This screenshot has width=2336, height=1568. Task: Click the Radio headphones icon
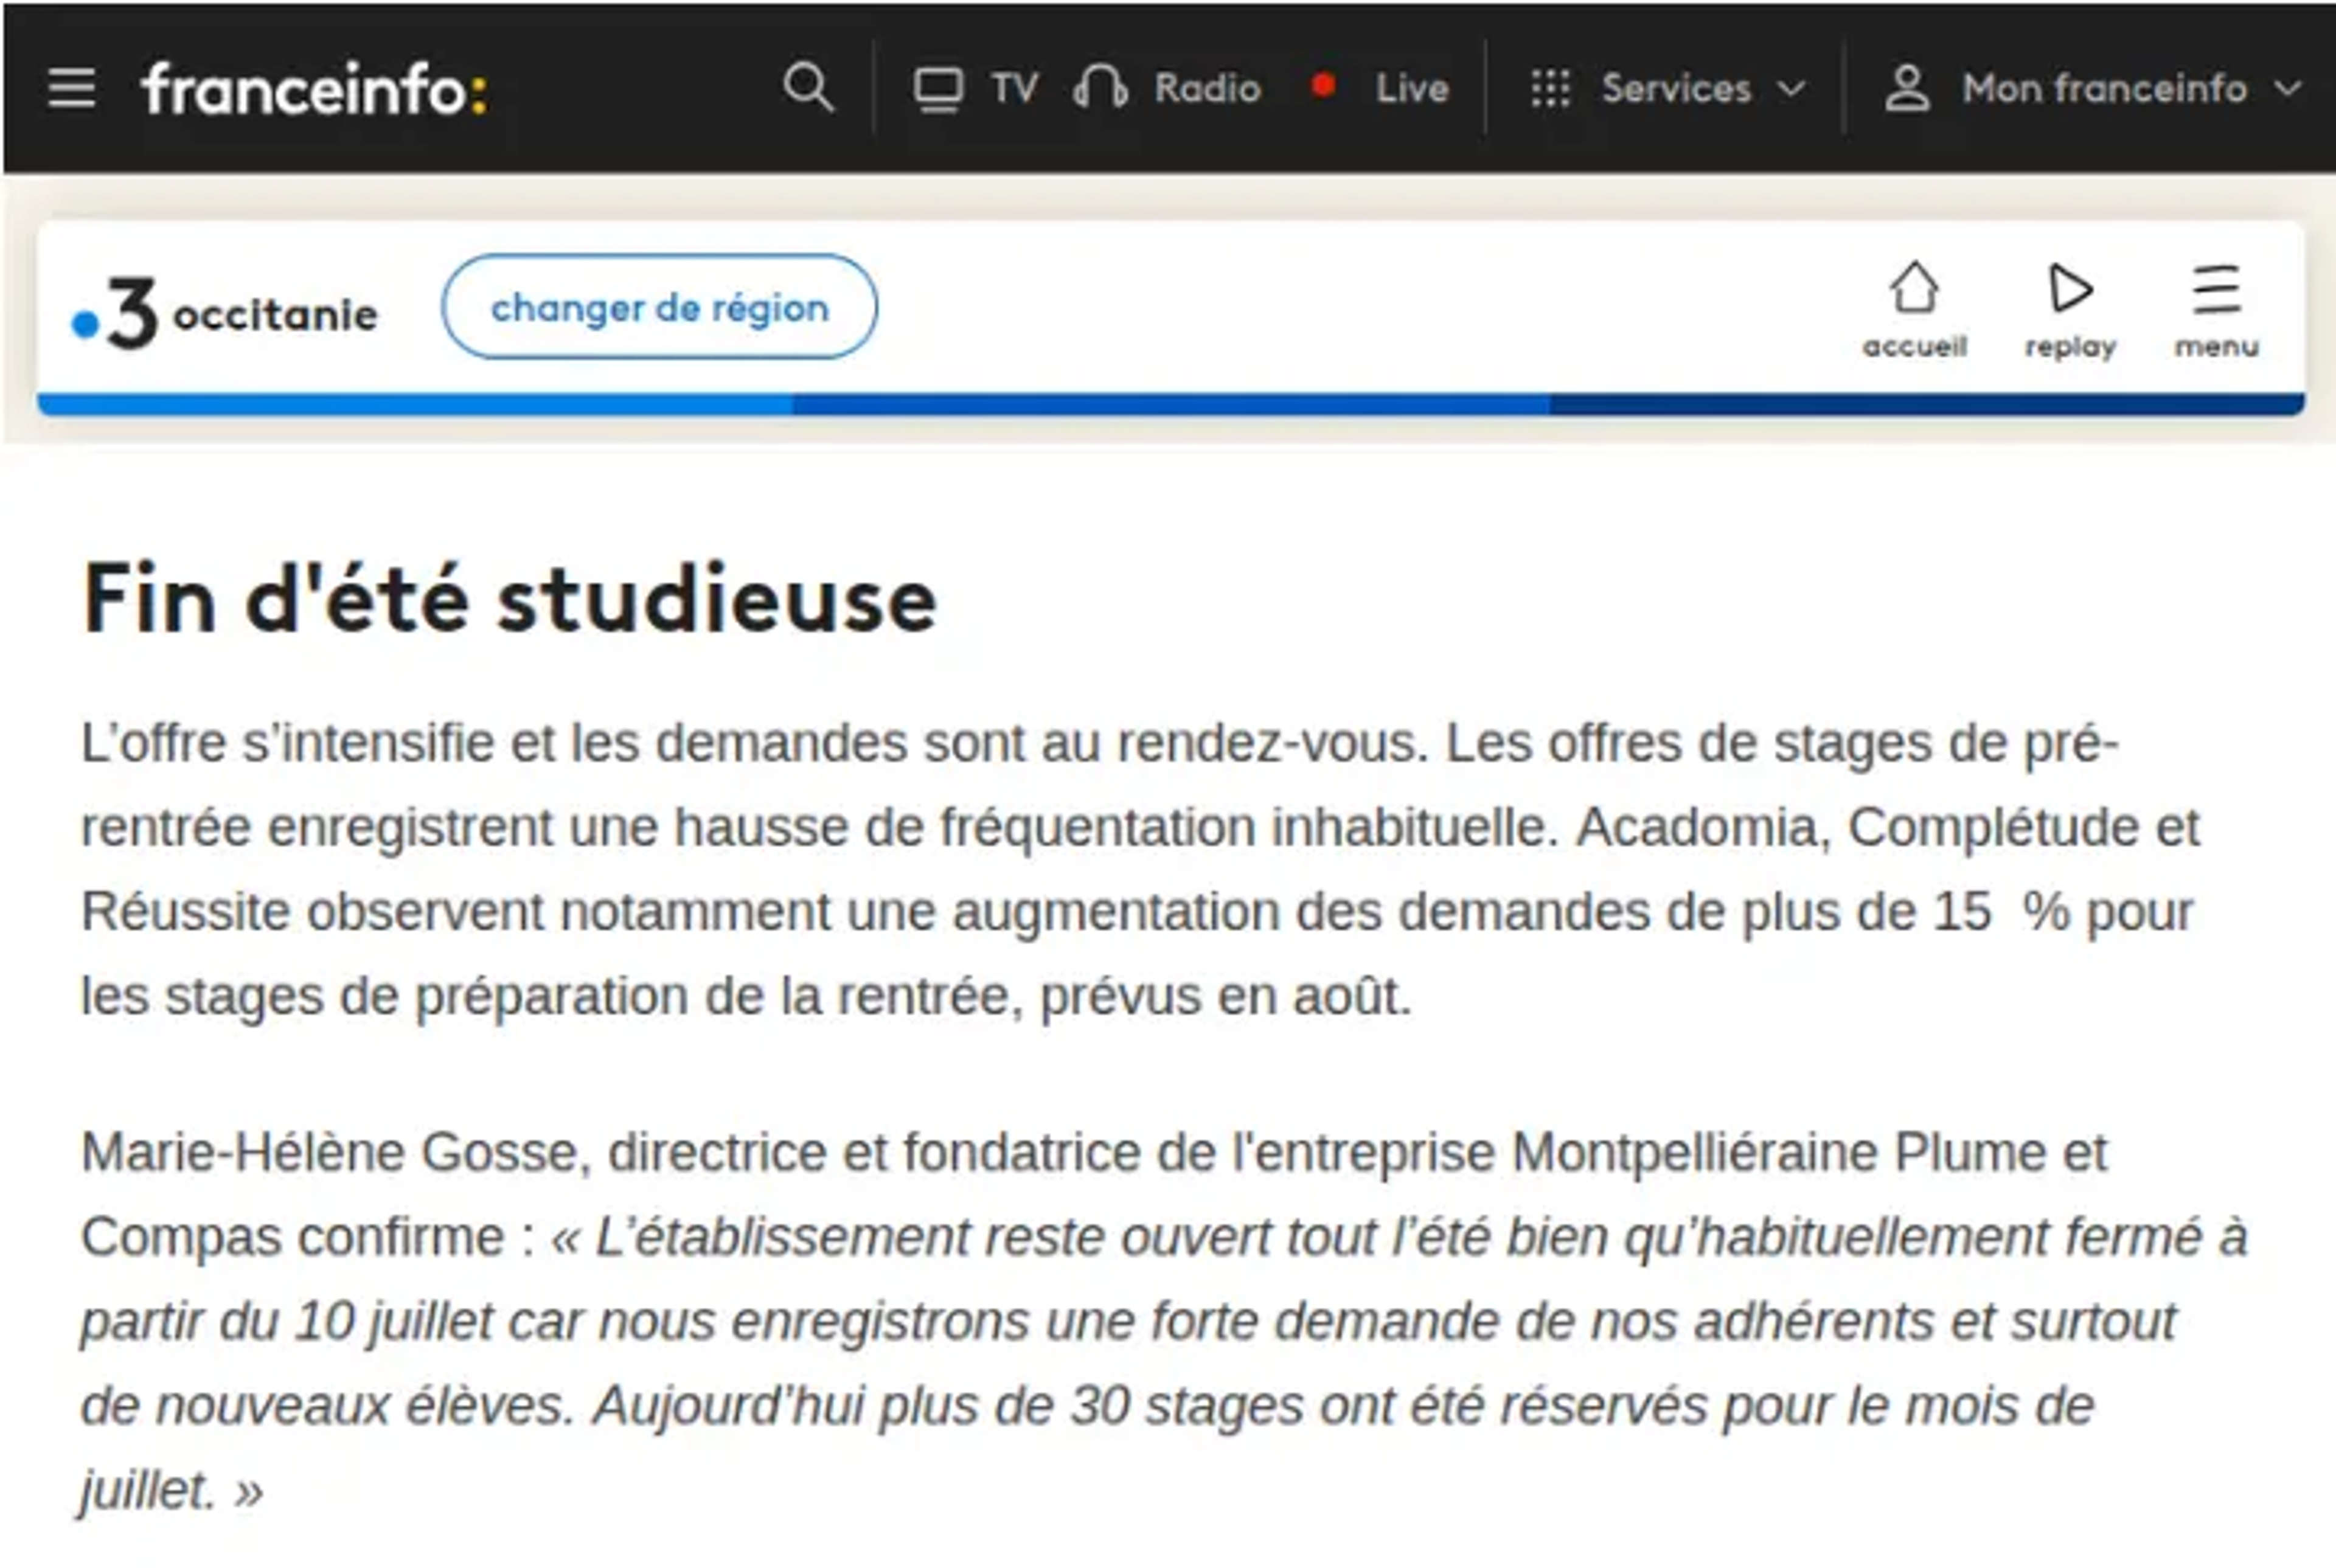point(1100,87)
